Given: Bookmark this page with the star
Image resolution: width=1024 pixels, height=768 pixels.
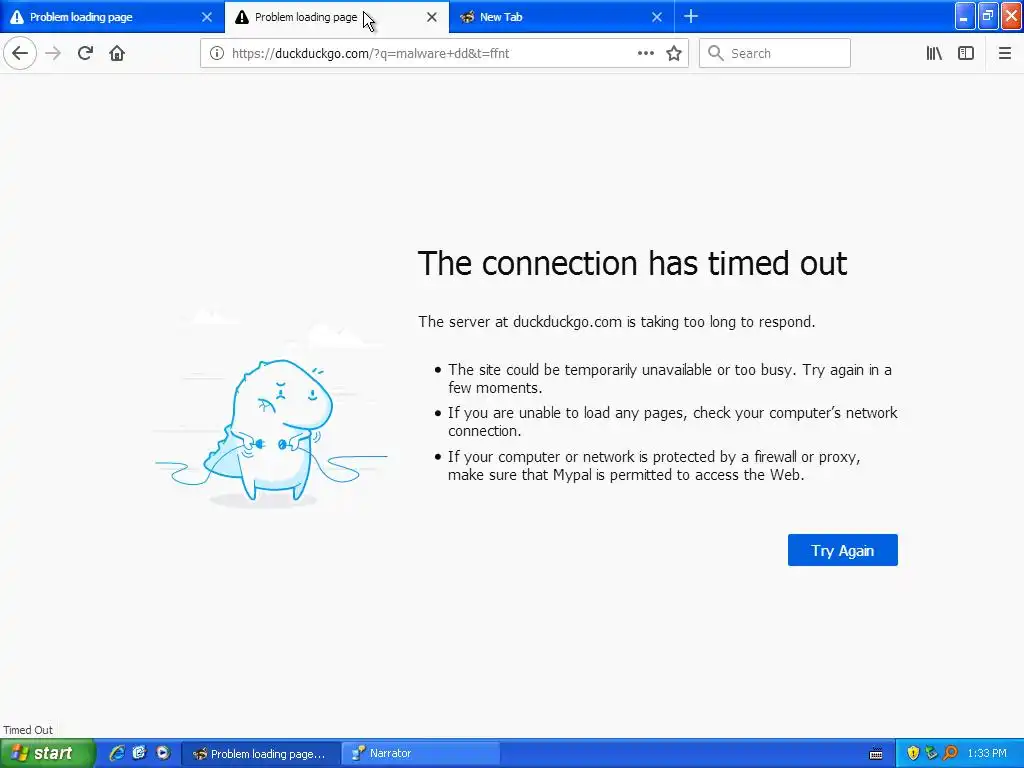Looking at the screenshot, I should (674, 53).
